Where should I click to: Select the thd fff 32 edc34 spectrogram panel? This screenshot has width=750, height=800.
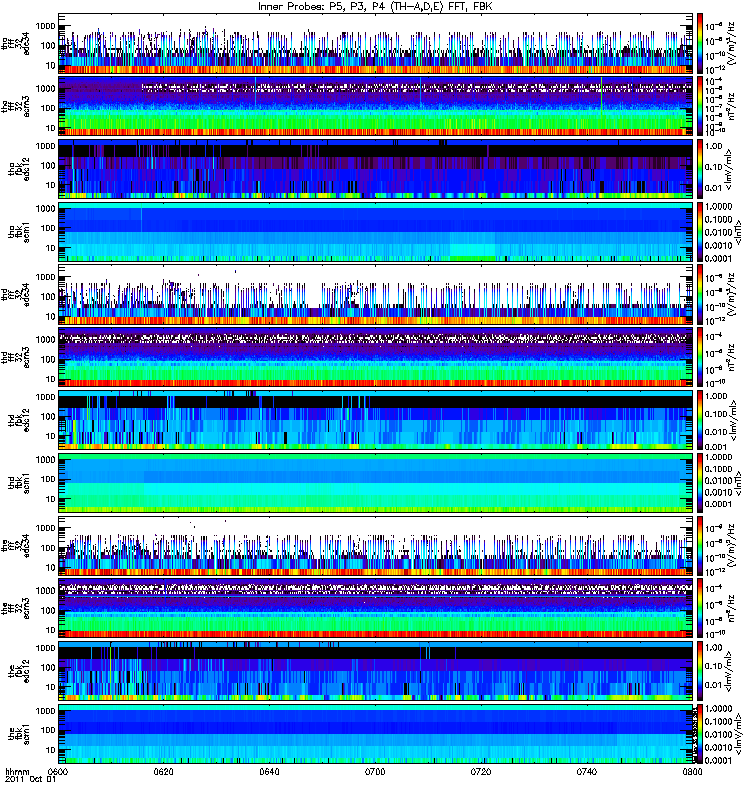pos(376,295)
